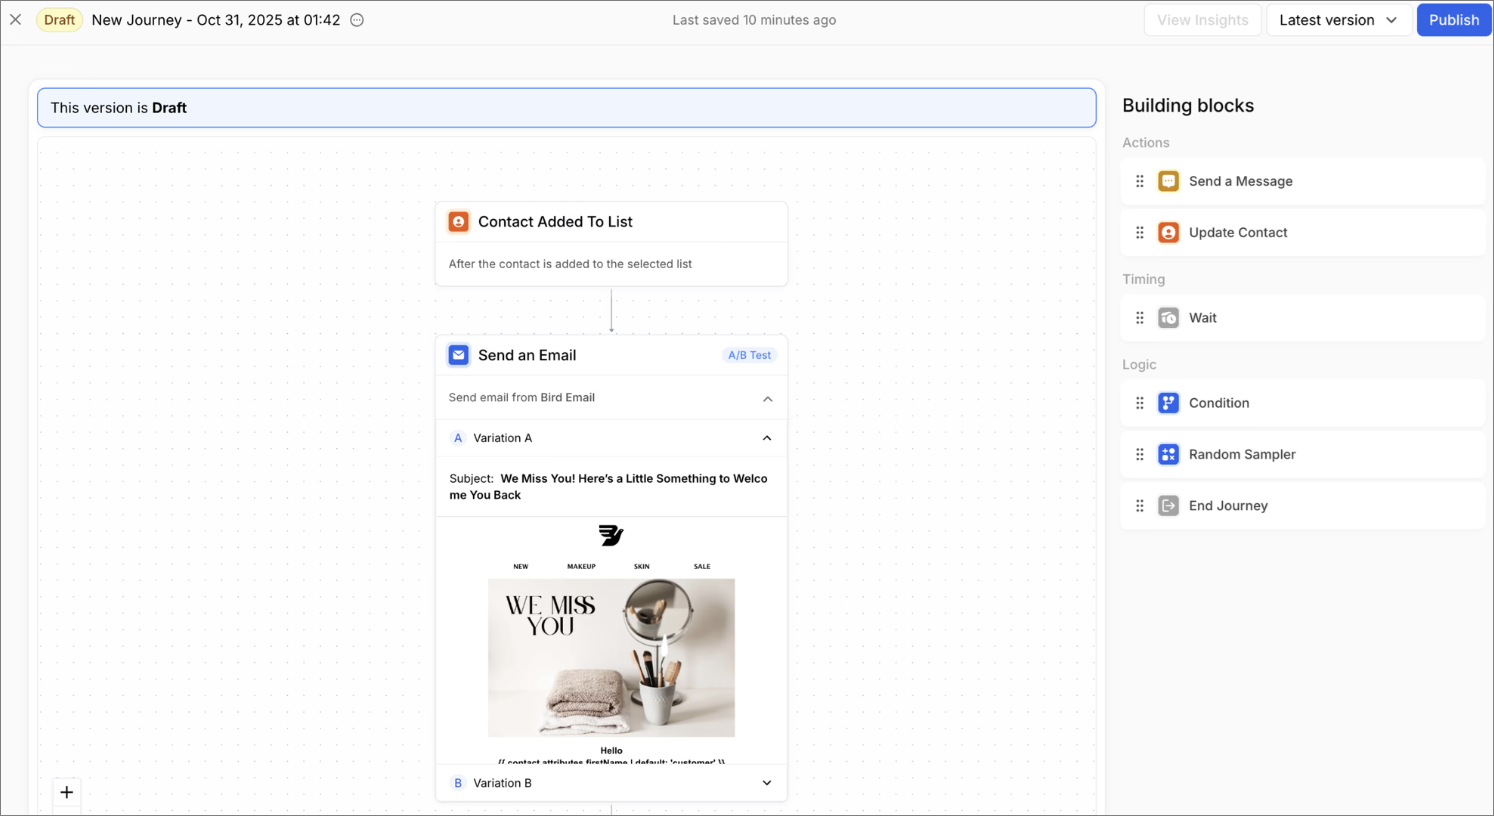
Task: Click the A/B Test badge
Action: 749,354
